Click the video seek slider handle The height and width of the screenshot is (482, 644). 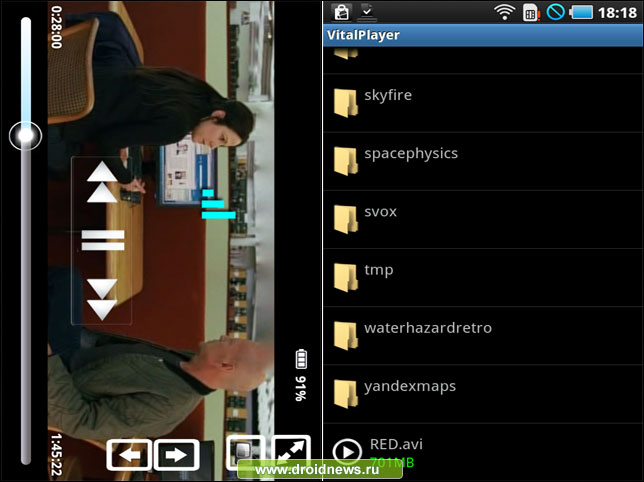(x=25, y=135)
